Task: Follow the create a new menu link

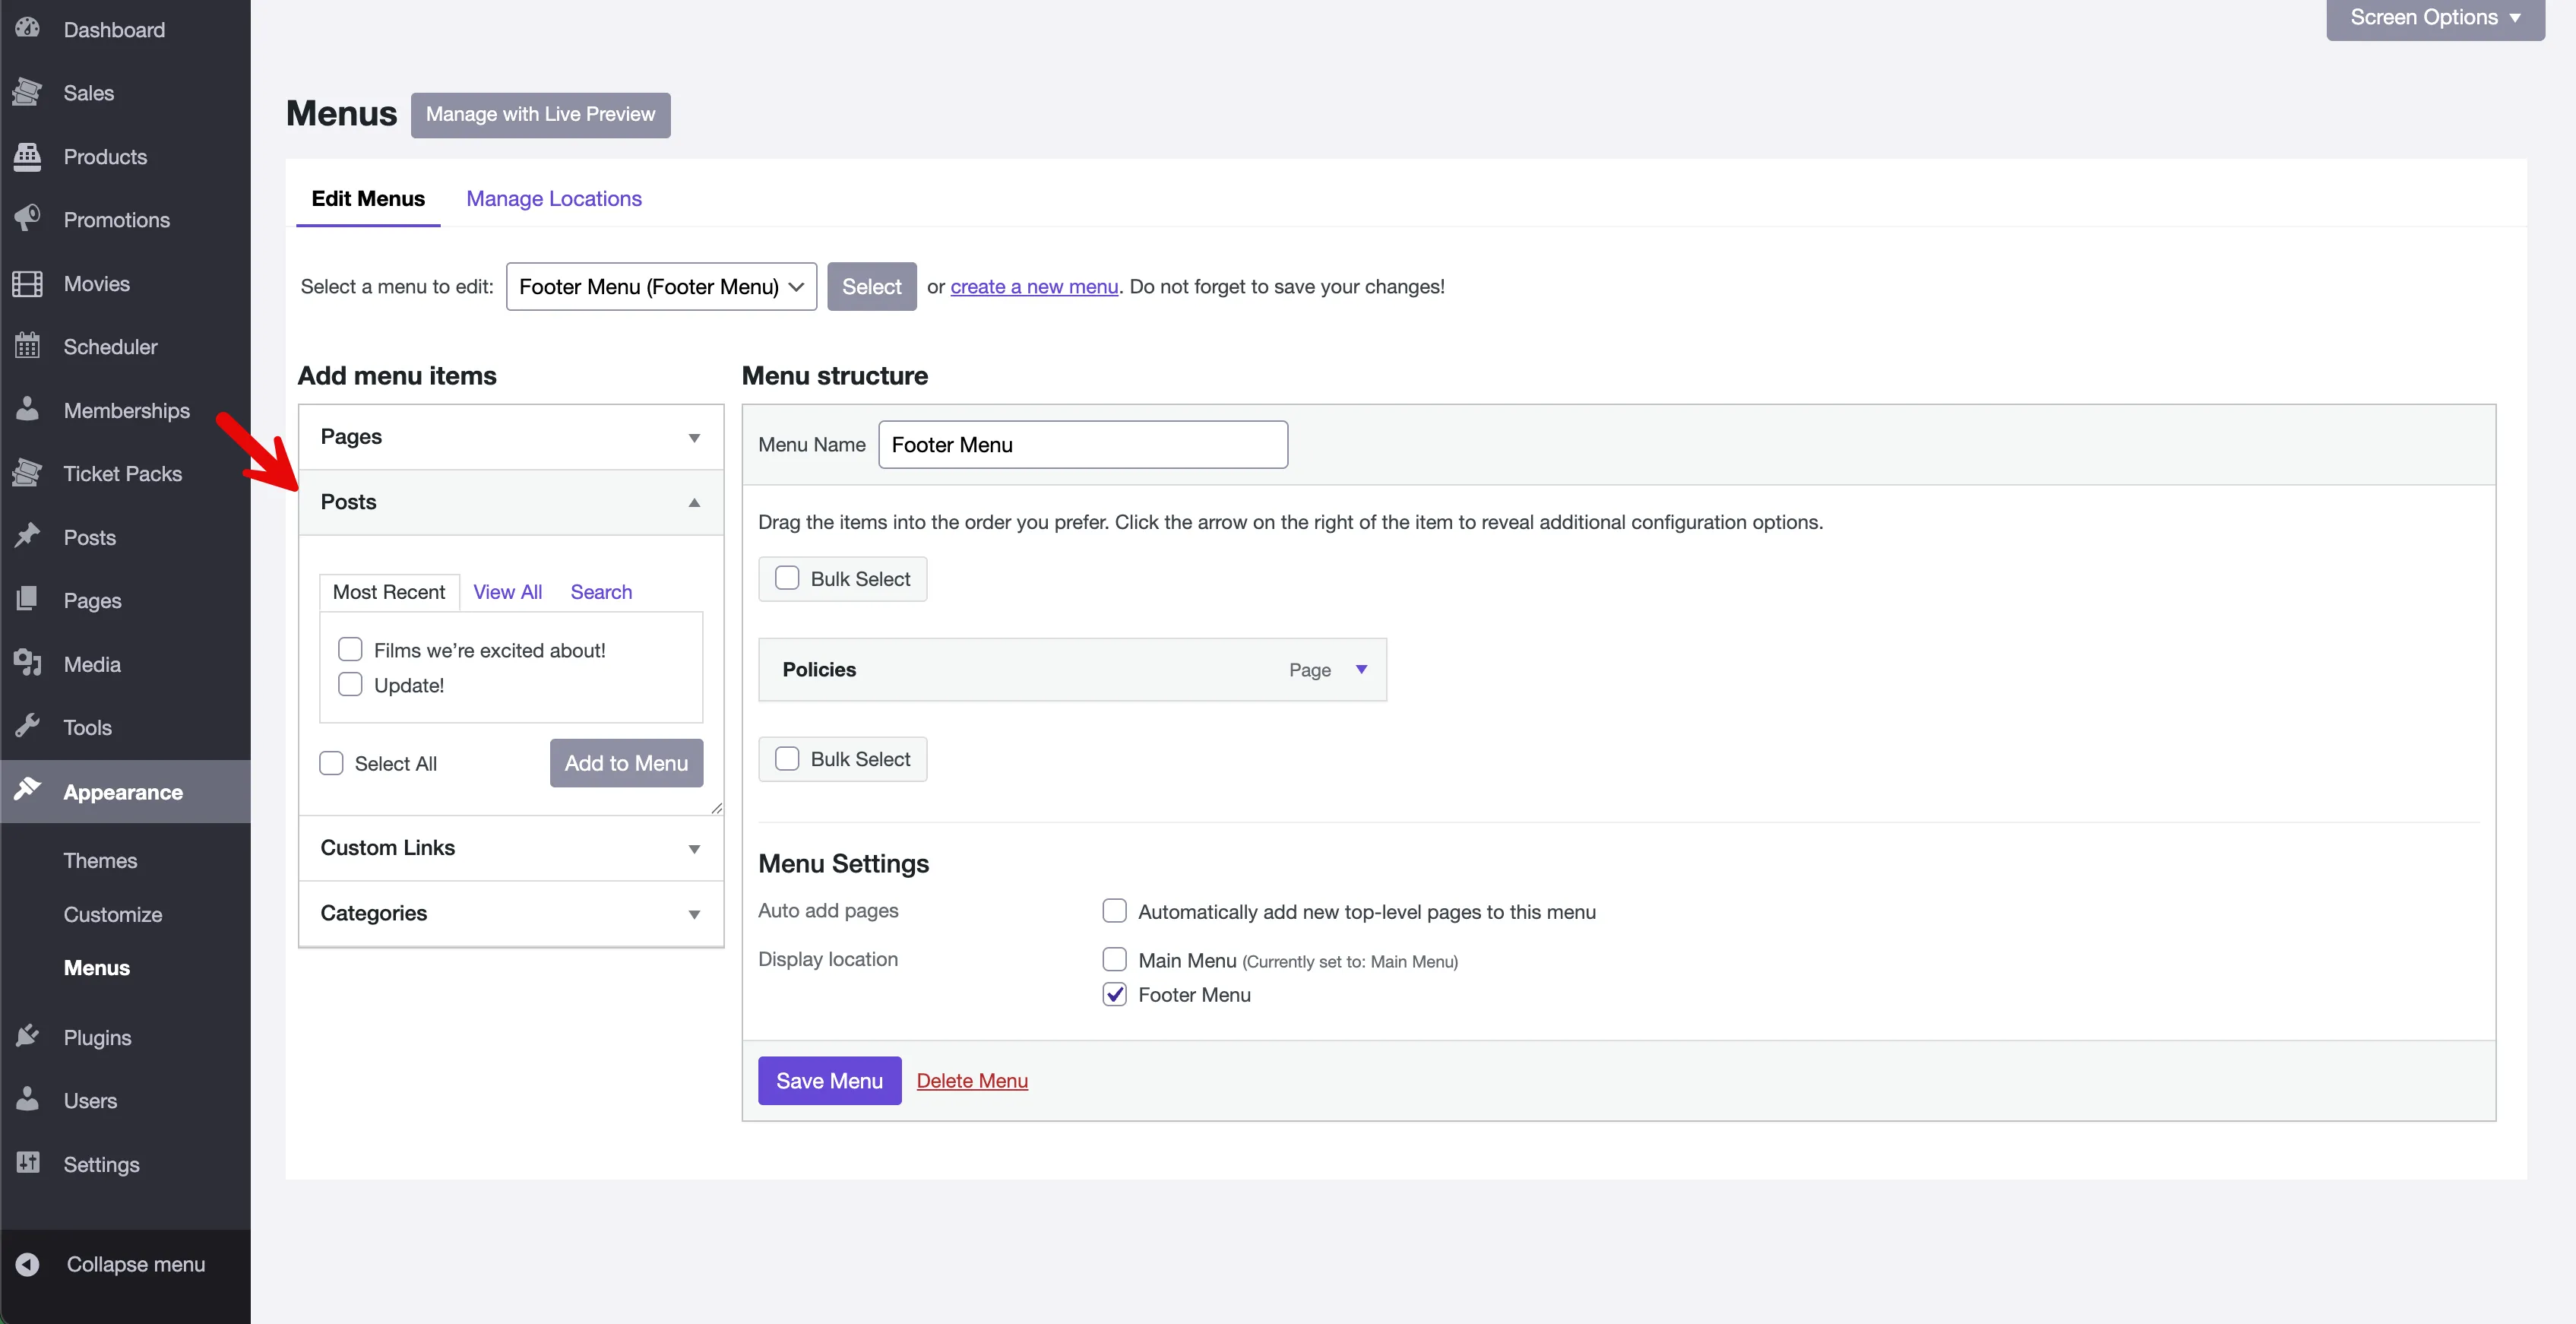Action: pyautogui.click(x=1034, y=287)
